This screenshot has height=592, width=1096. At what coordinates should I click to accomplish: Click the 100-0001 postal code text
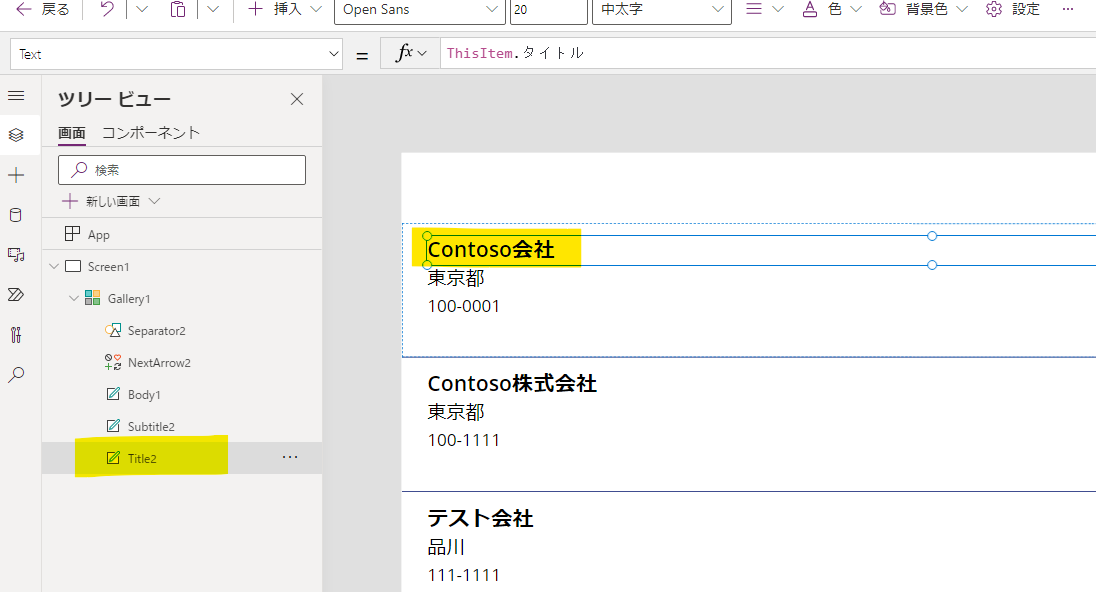(x=464, y=306)
